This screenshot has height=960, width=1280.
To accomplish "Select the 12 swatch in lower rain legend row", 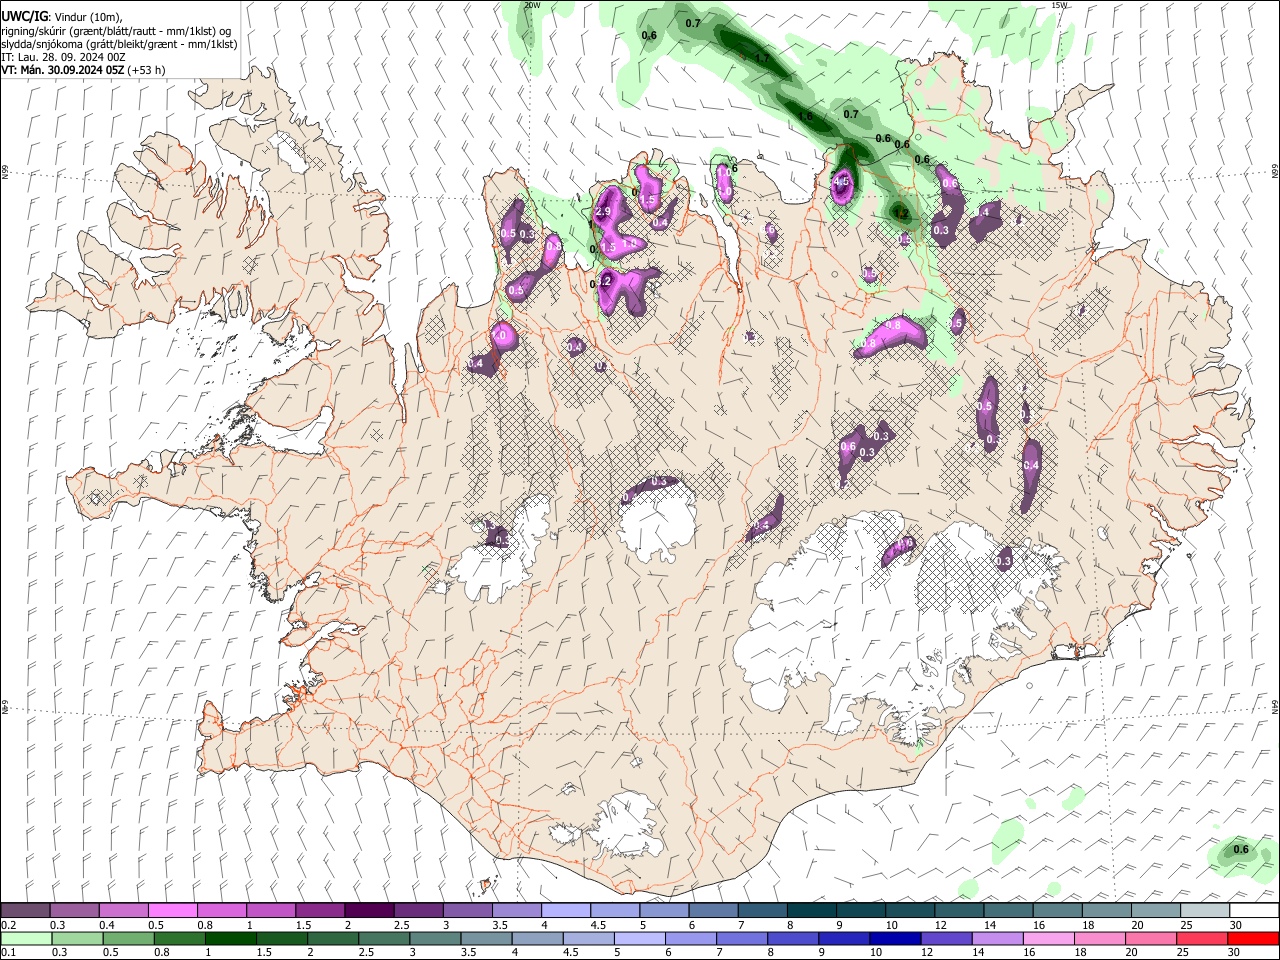I will tap(945, 938).
